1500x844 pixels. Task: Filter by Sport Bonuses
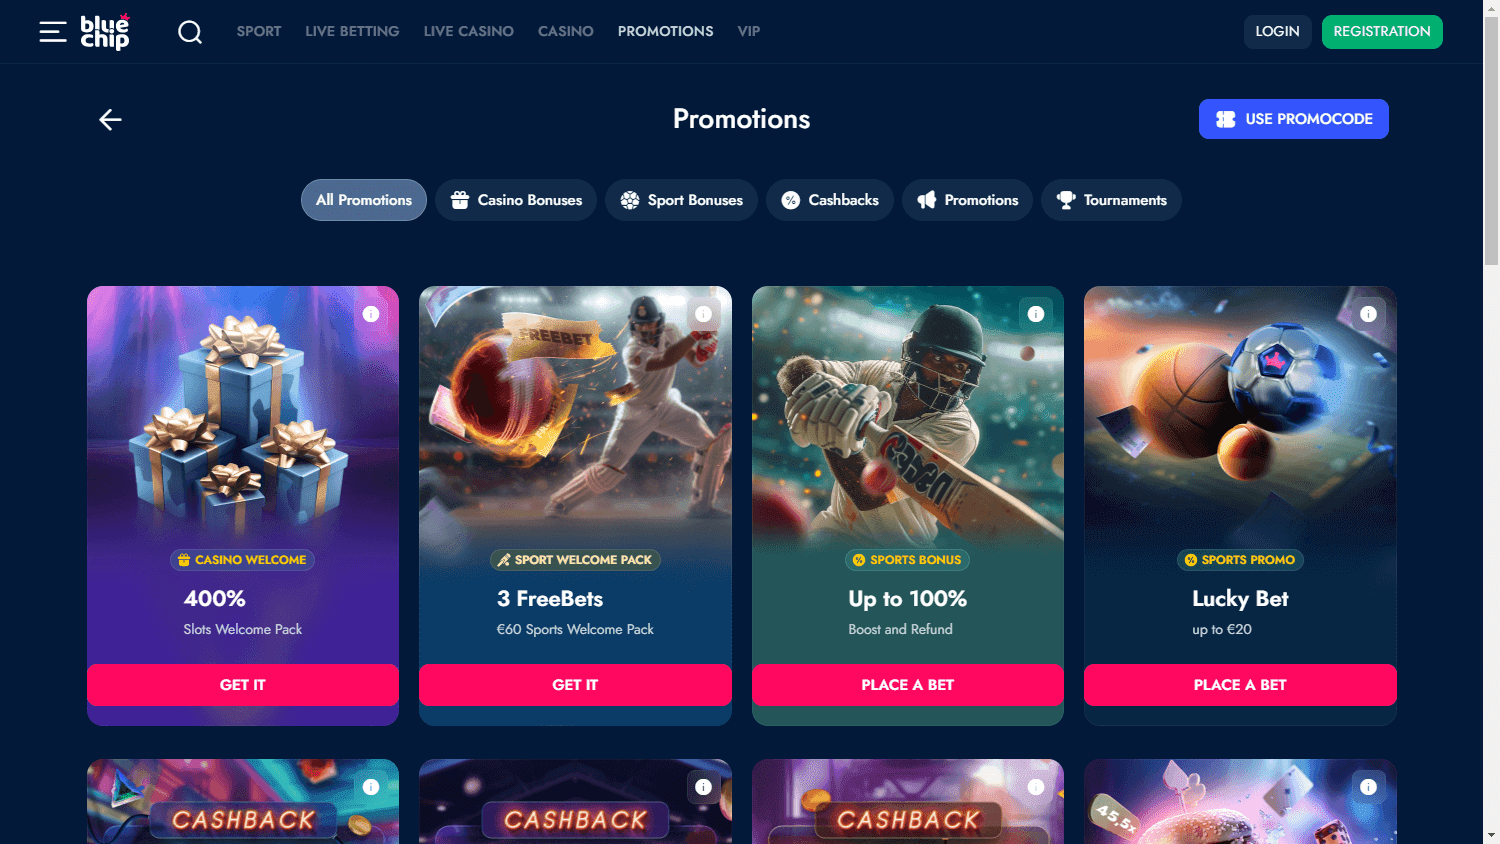(x=681, y=200)
